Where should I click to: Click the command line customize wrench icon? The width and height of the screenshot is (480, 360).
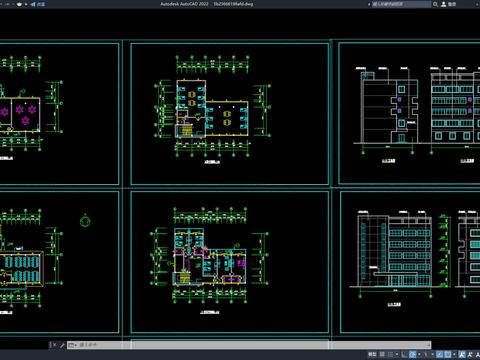tap(62, 345)
